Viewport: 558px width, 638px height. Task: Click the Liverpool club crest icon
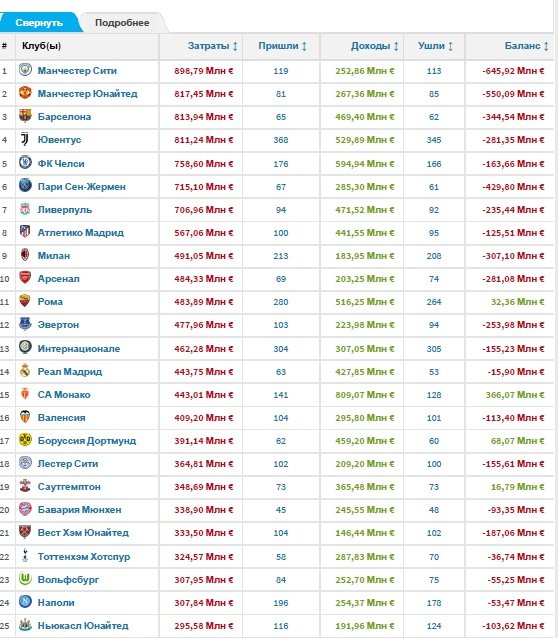tap(25, 209)
